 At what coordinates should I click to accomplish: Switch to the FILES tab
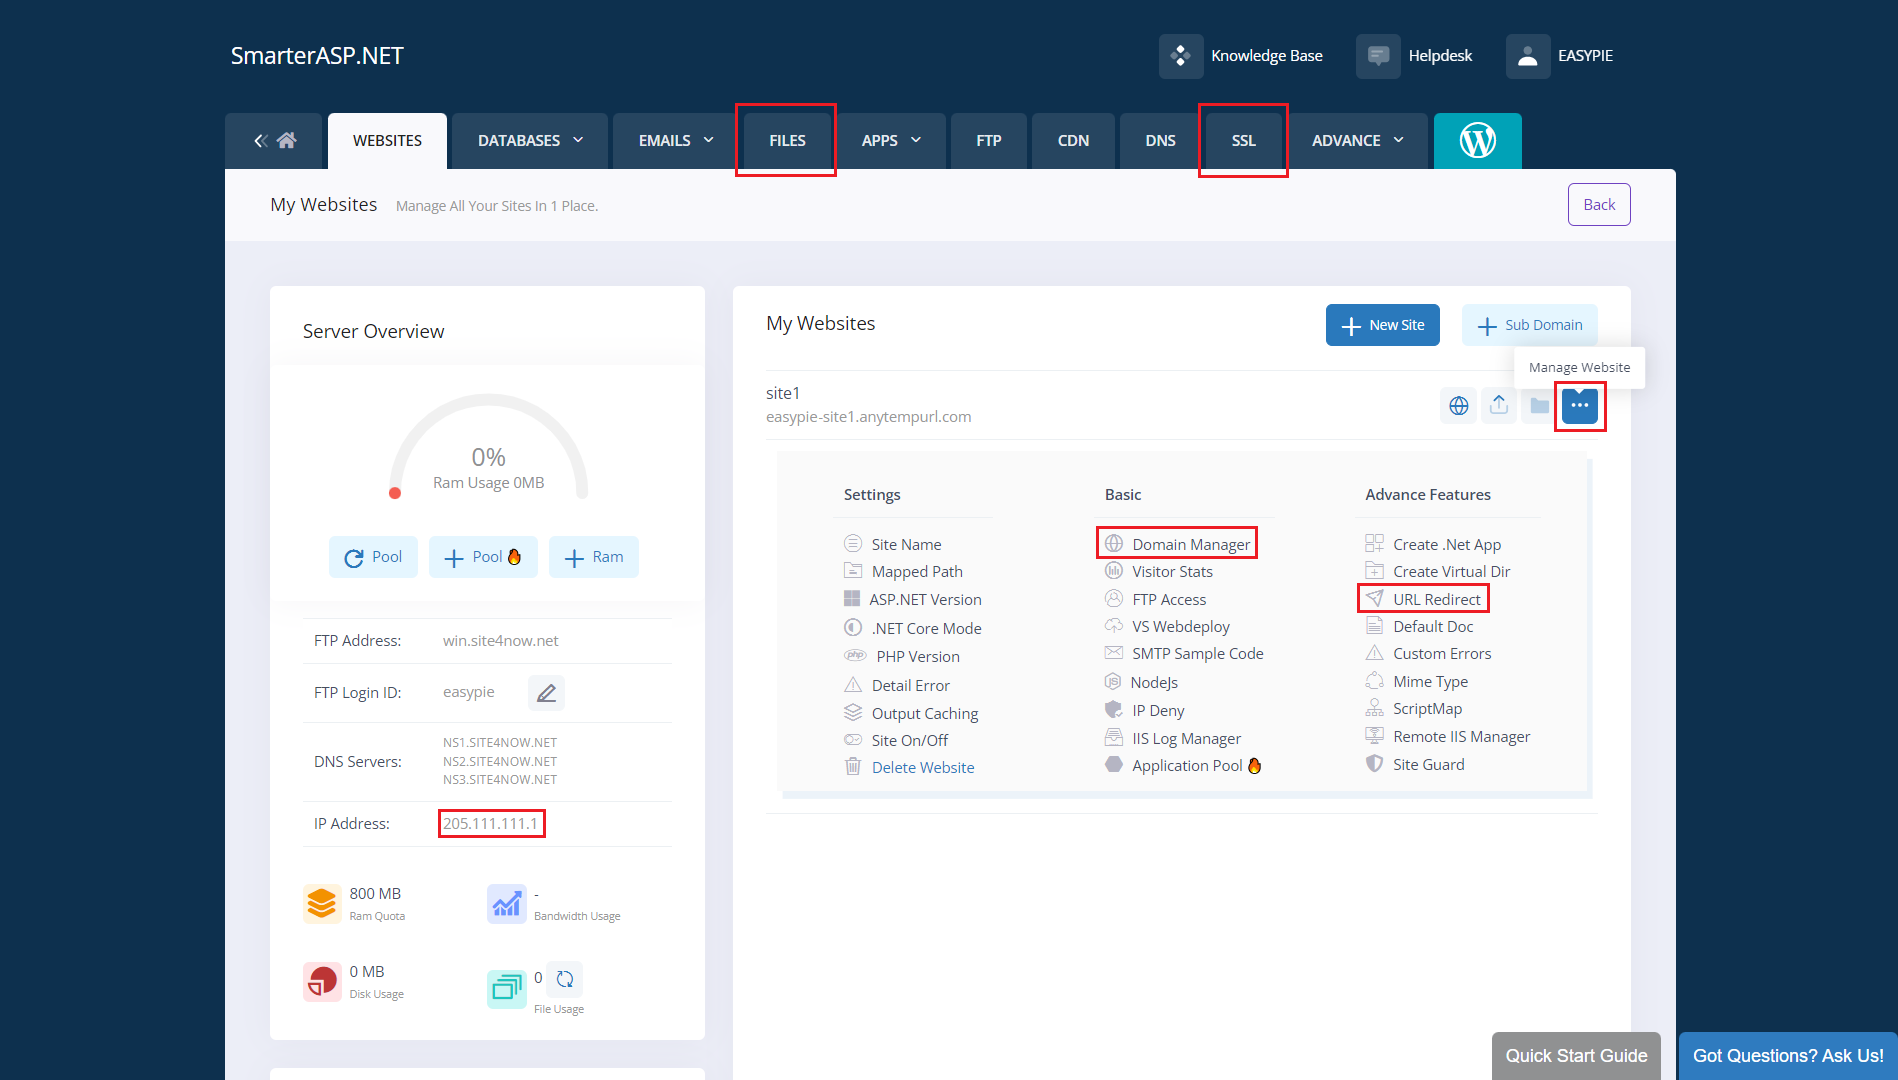pyautogui.click(x=786, y=140)
